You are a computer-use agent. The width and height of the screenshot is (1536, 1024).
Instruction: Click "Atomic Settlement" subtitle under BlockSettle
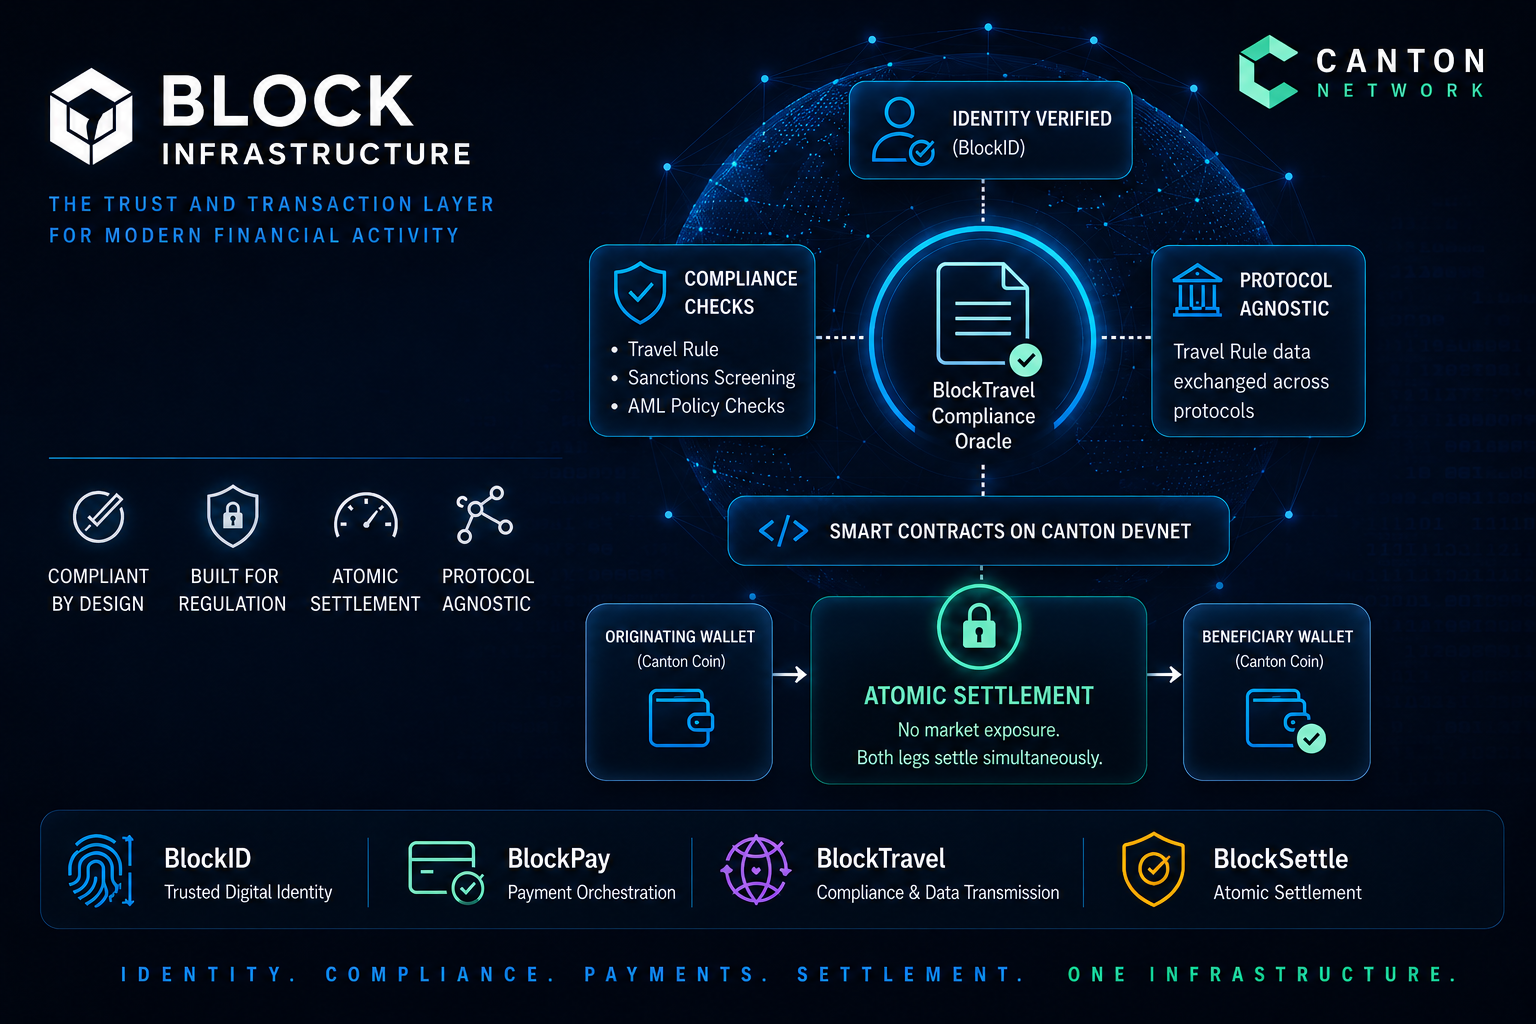pos(1288,893)
